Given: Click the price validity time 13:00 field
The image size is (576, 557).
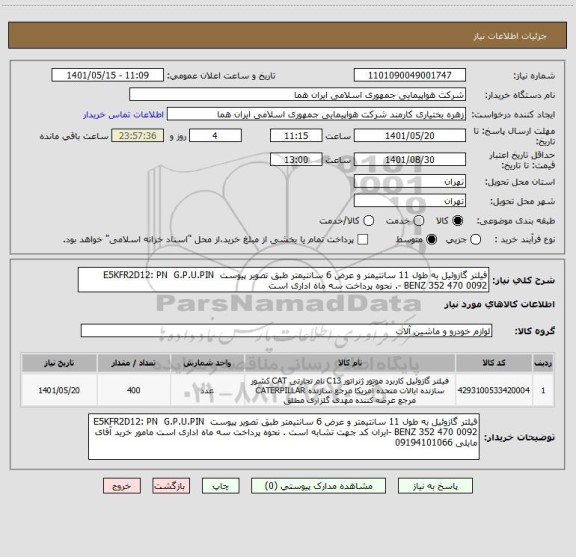Looking at the screenshot, I should (296, 159).
